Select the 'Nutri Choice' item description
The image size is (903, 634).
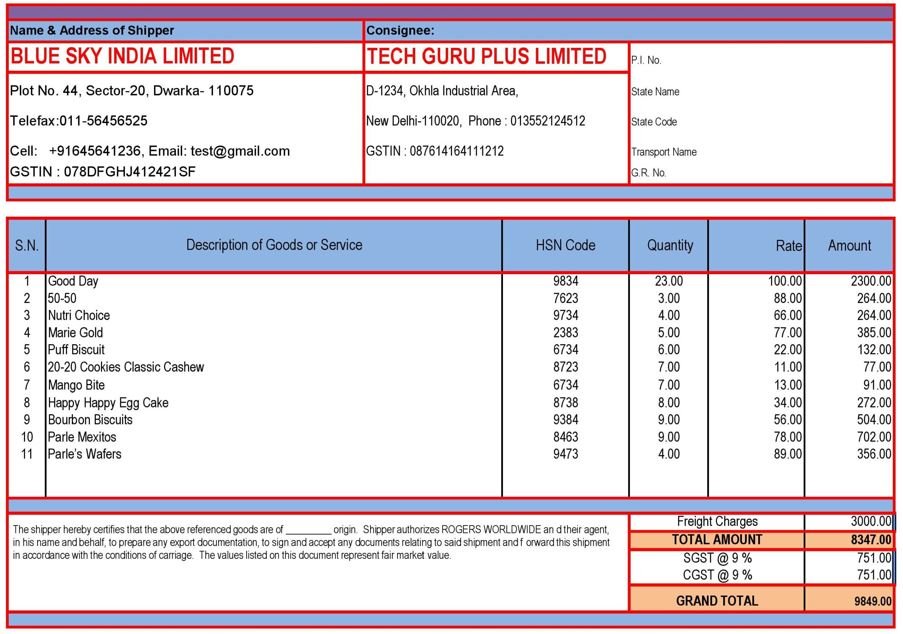[79, 316]
